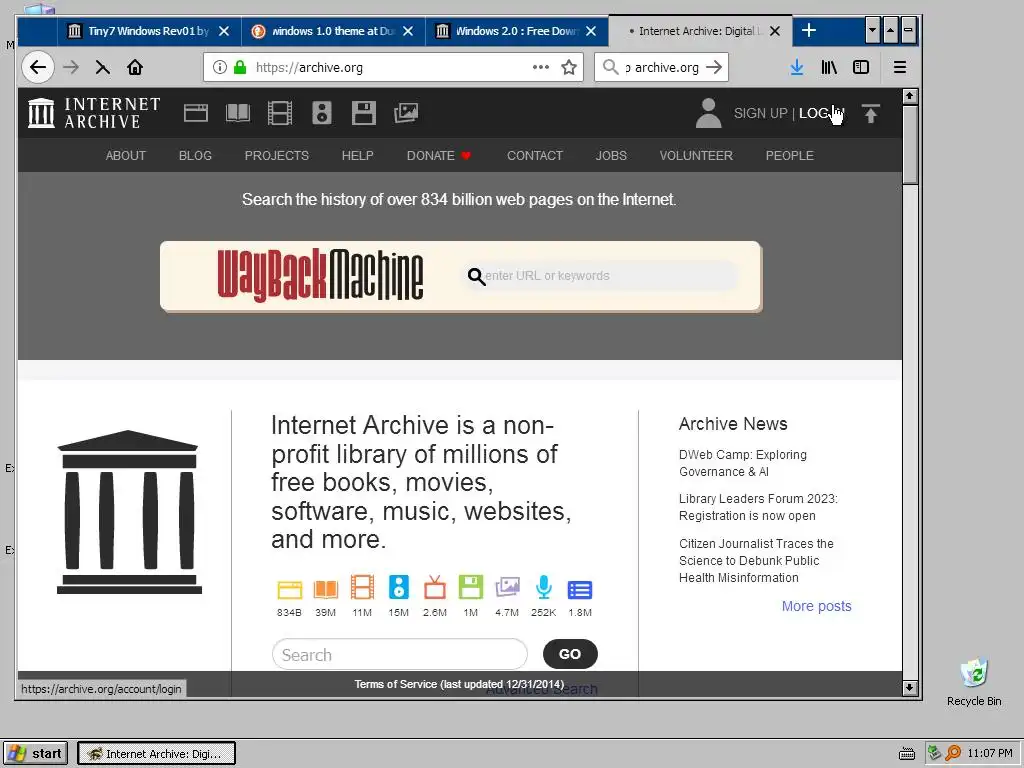Open the 15M audio speaker icon

398,587
